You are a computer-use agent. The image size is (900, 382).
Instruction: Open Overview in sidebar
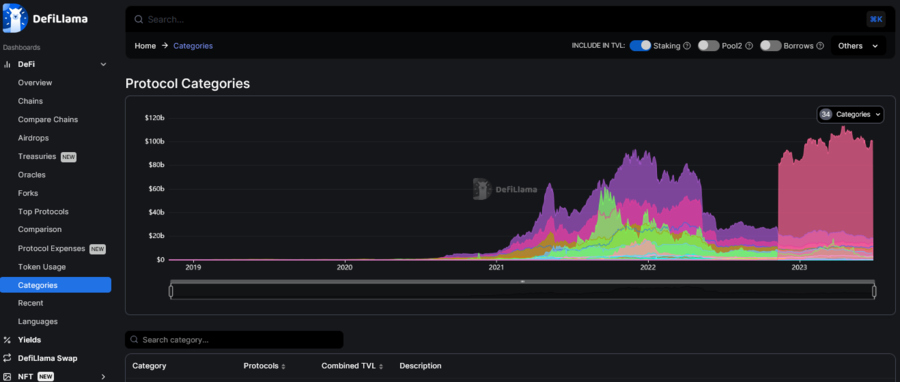click(x=35, y=83)
